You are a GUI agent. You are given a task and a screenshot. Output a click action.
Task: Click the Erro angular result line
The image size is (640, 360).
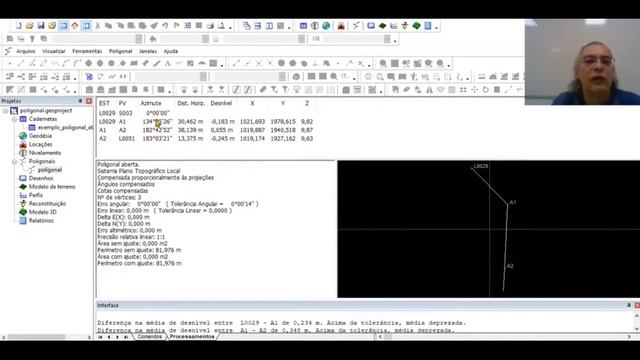(x=178, y=204)
